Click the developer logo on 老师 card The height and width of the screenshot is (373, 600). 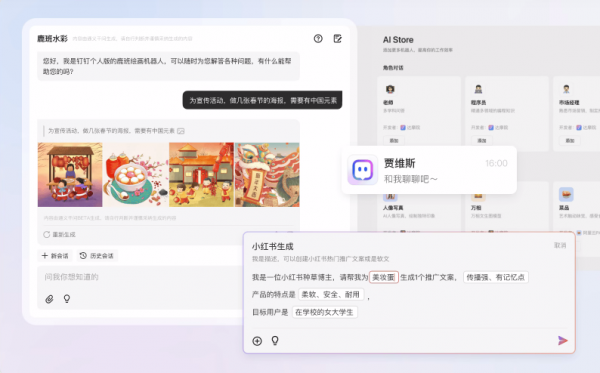tap(403, 127)
